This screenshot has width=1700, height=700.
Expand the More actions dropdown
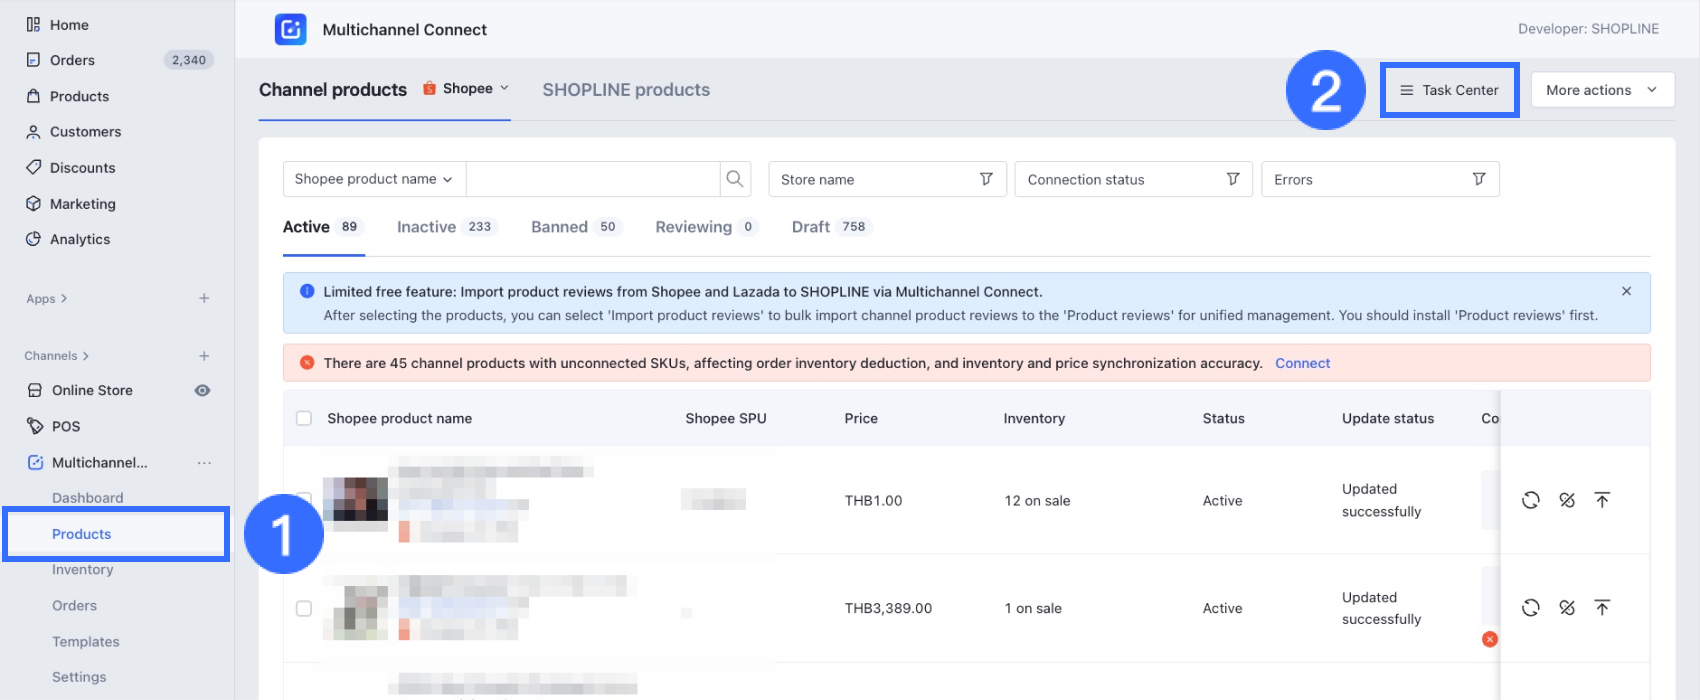point(1602,90)
